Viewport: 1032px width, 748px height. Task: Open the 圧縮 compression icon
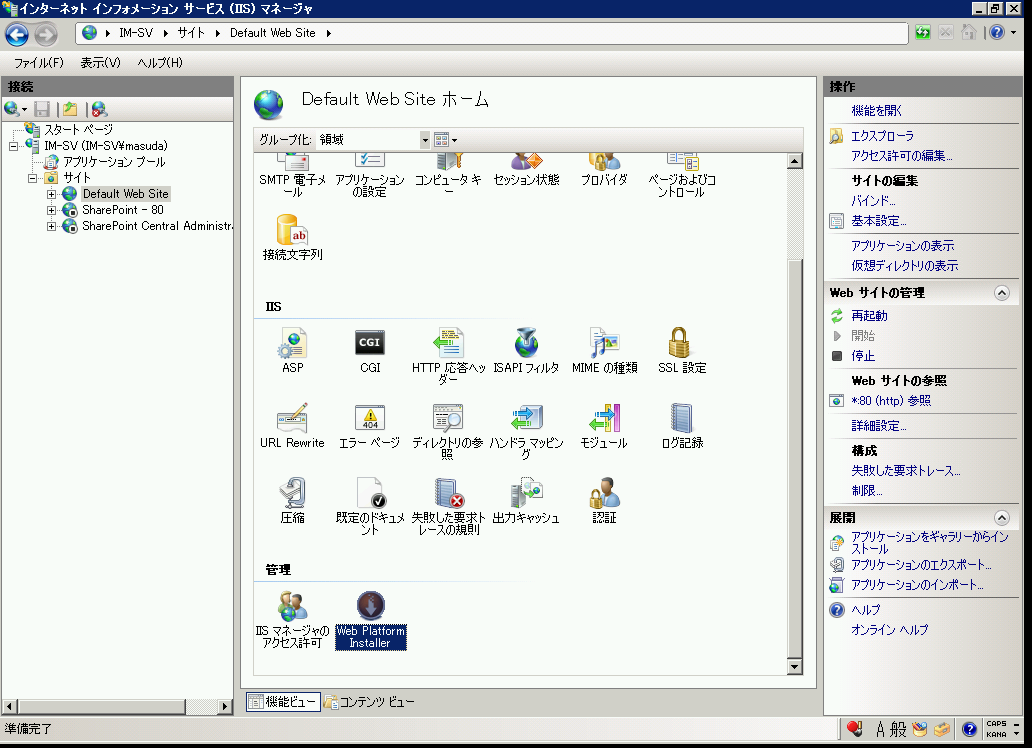tap(292, 494)
